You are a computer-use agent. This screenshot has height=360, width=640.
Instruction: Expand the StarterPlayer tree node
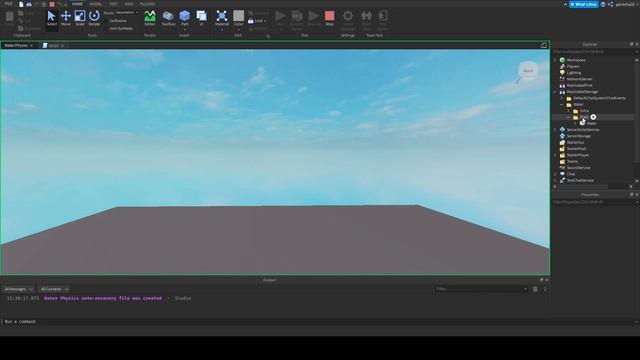pos(555,155)
